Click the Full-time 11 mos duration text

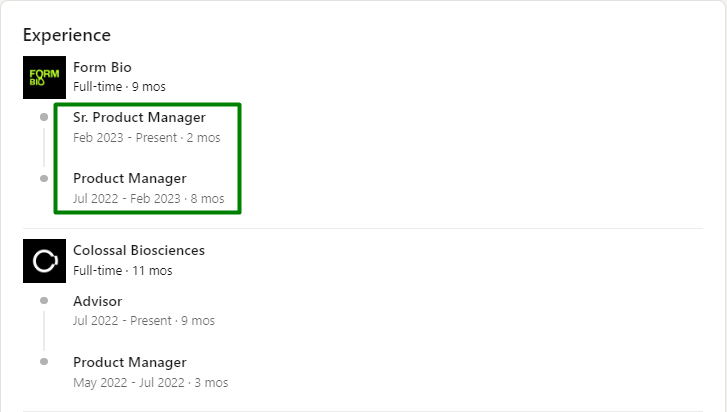click(x=122, y=270)
